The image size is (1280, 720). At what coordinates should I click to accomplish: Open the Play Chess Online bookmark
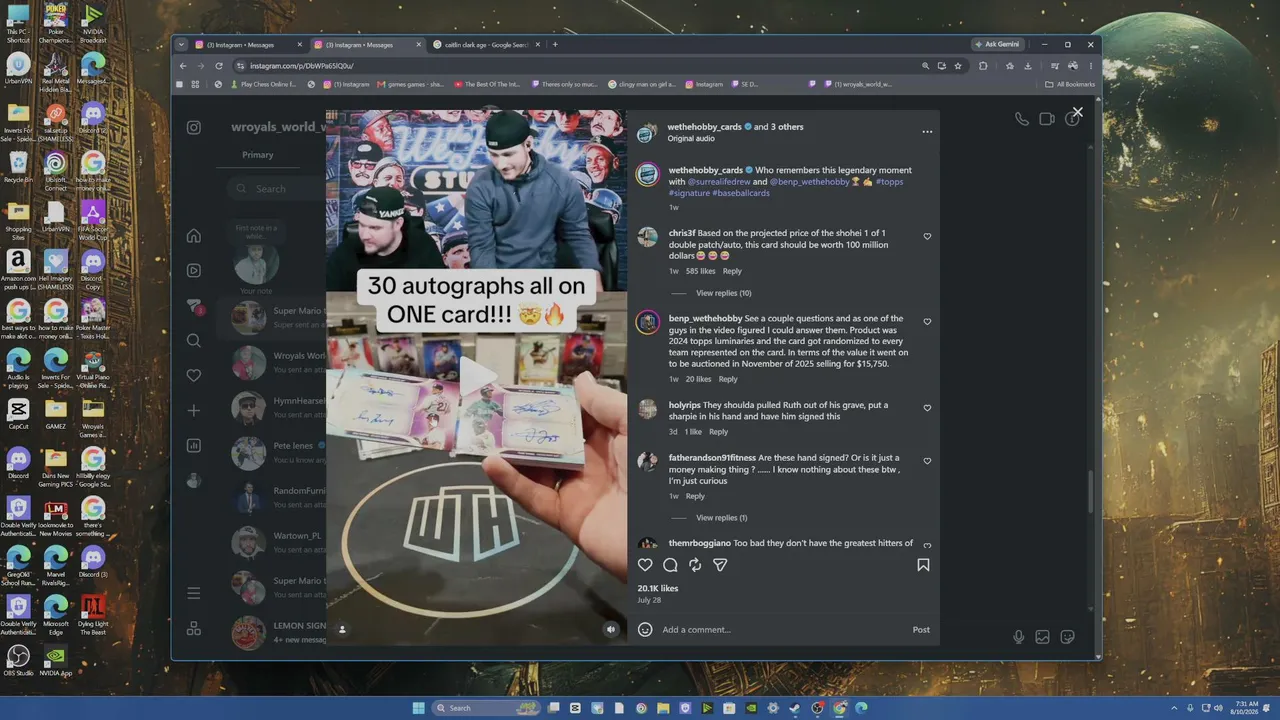point(263,84)
